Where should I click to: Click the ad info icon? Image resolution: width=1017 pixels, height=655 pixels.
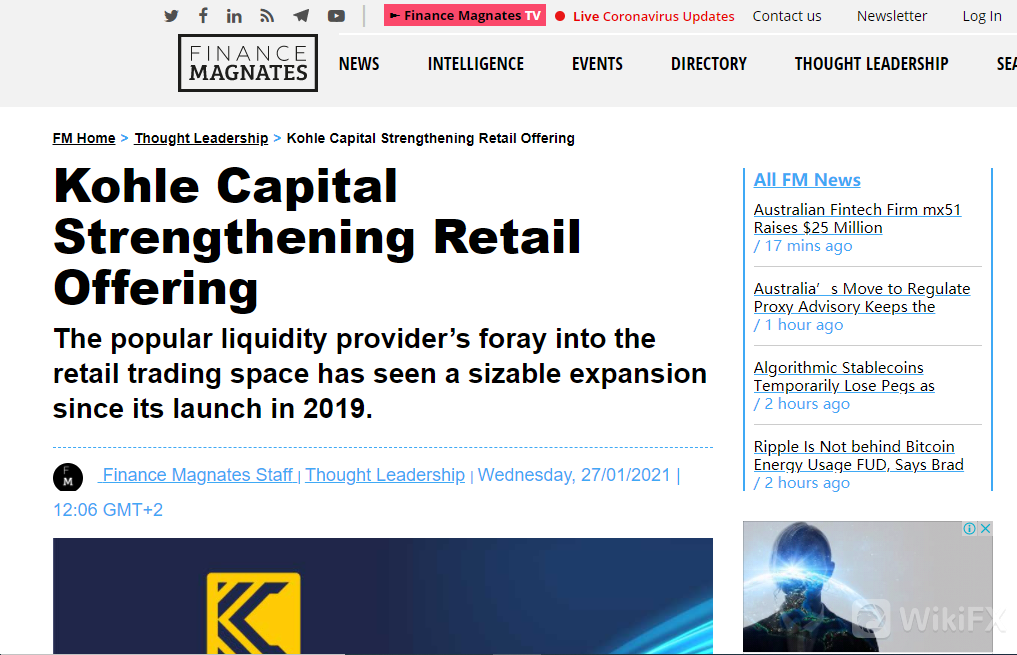[969, 528]
